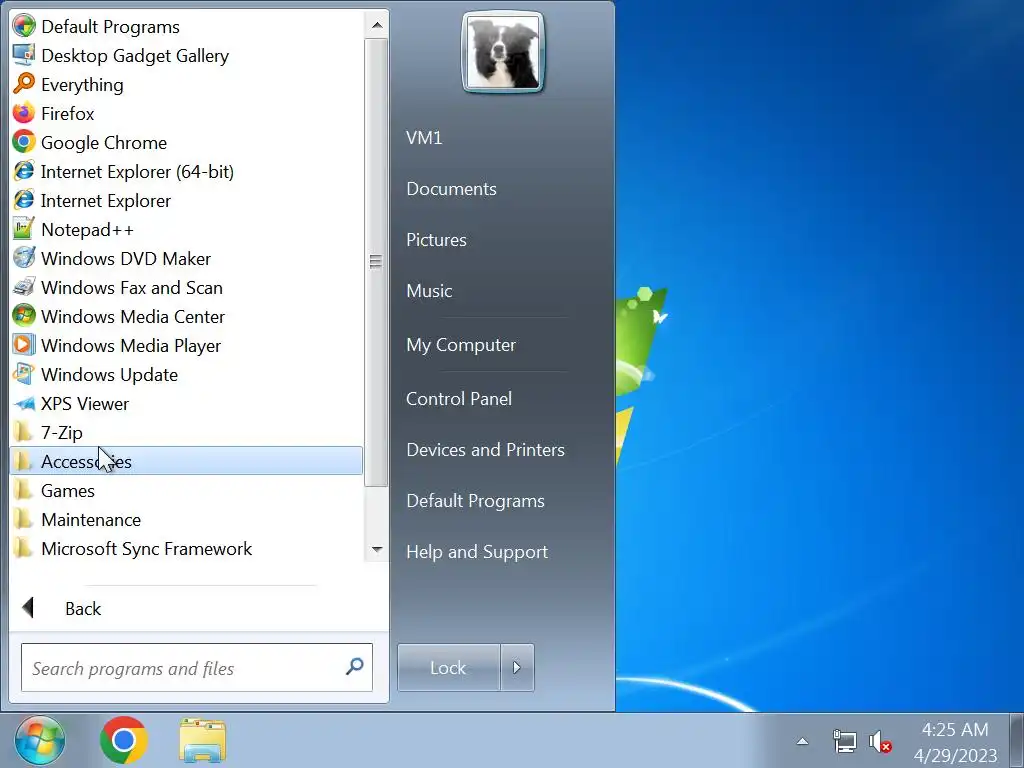This screenshot has width=1024, height=768.
Task: Go Back to the pinned programs view
Action: pyautogui.click(x=63, y=608)
